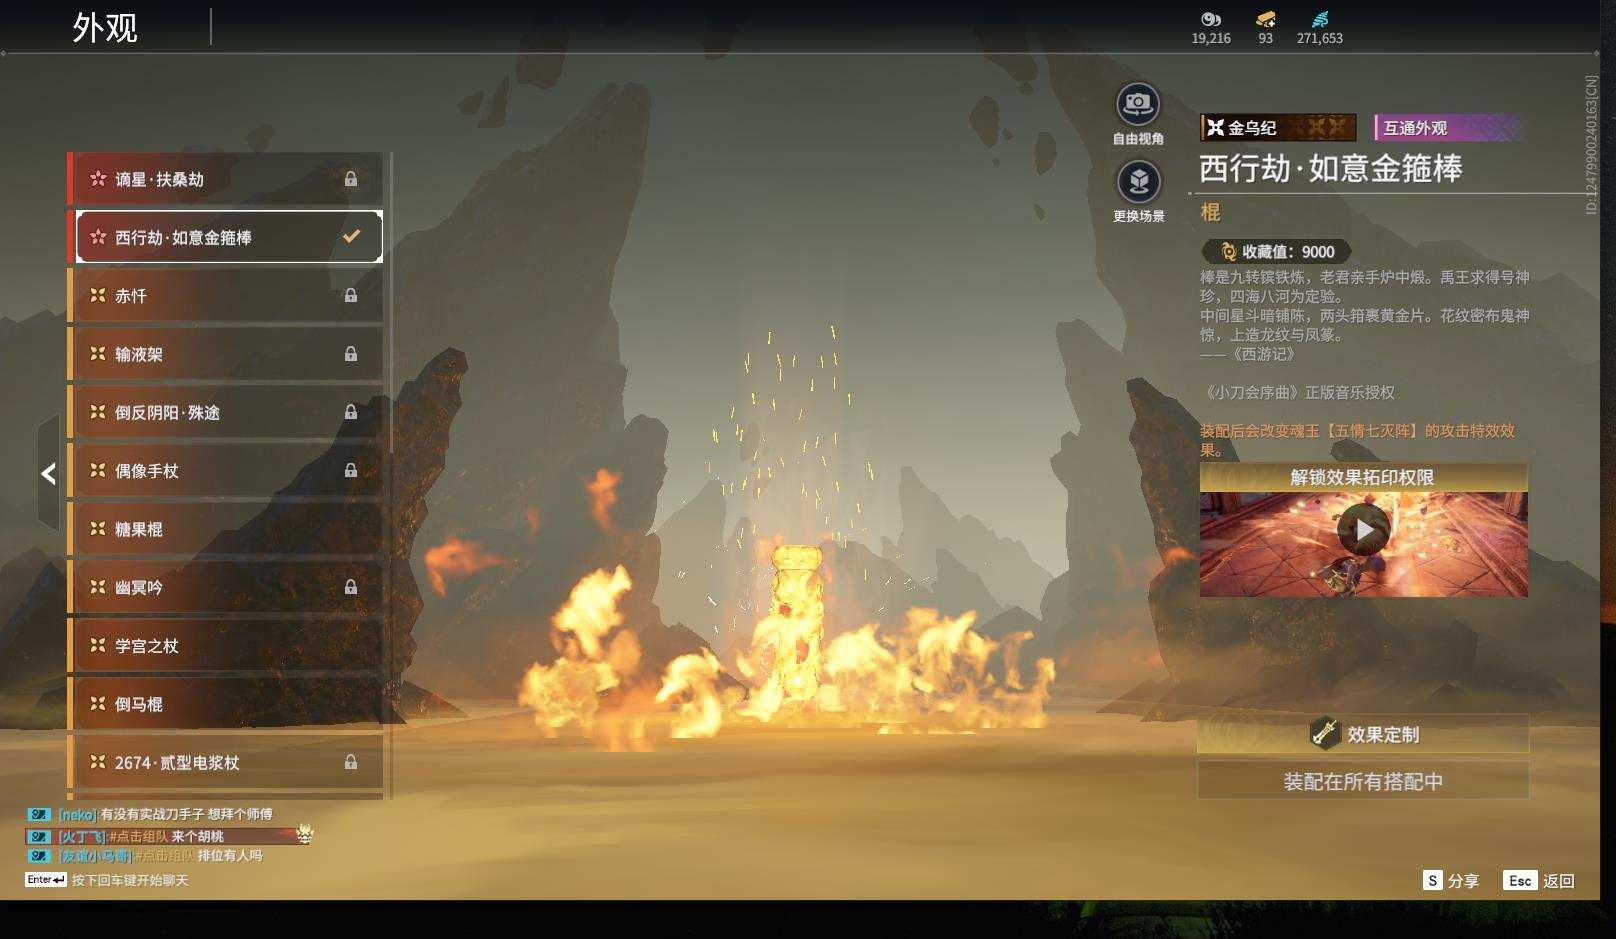
Task: Click the lock icon on 幽冥吟 skin
Action: coord(351,587)
